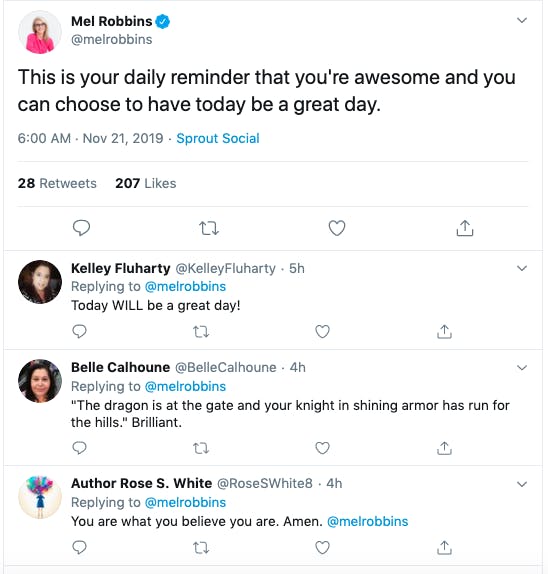Open the Sprout Social source link

pyautogui.click(x=218, y=138)
